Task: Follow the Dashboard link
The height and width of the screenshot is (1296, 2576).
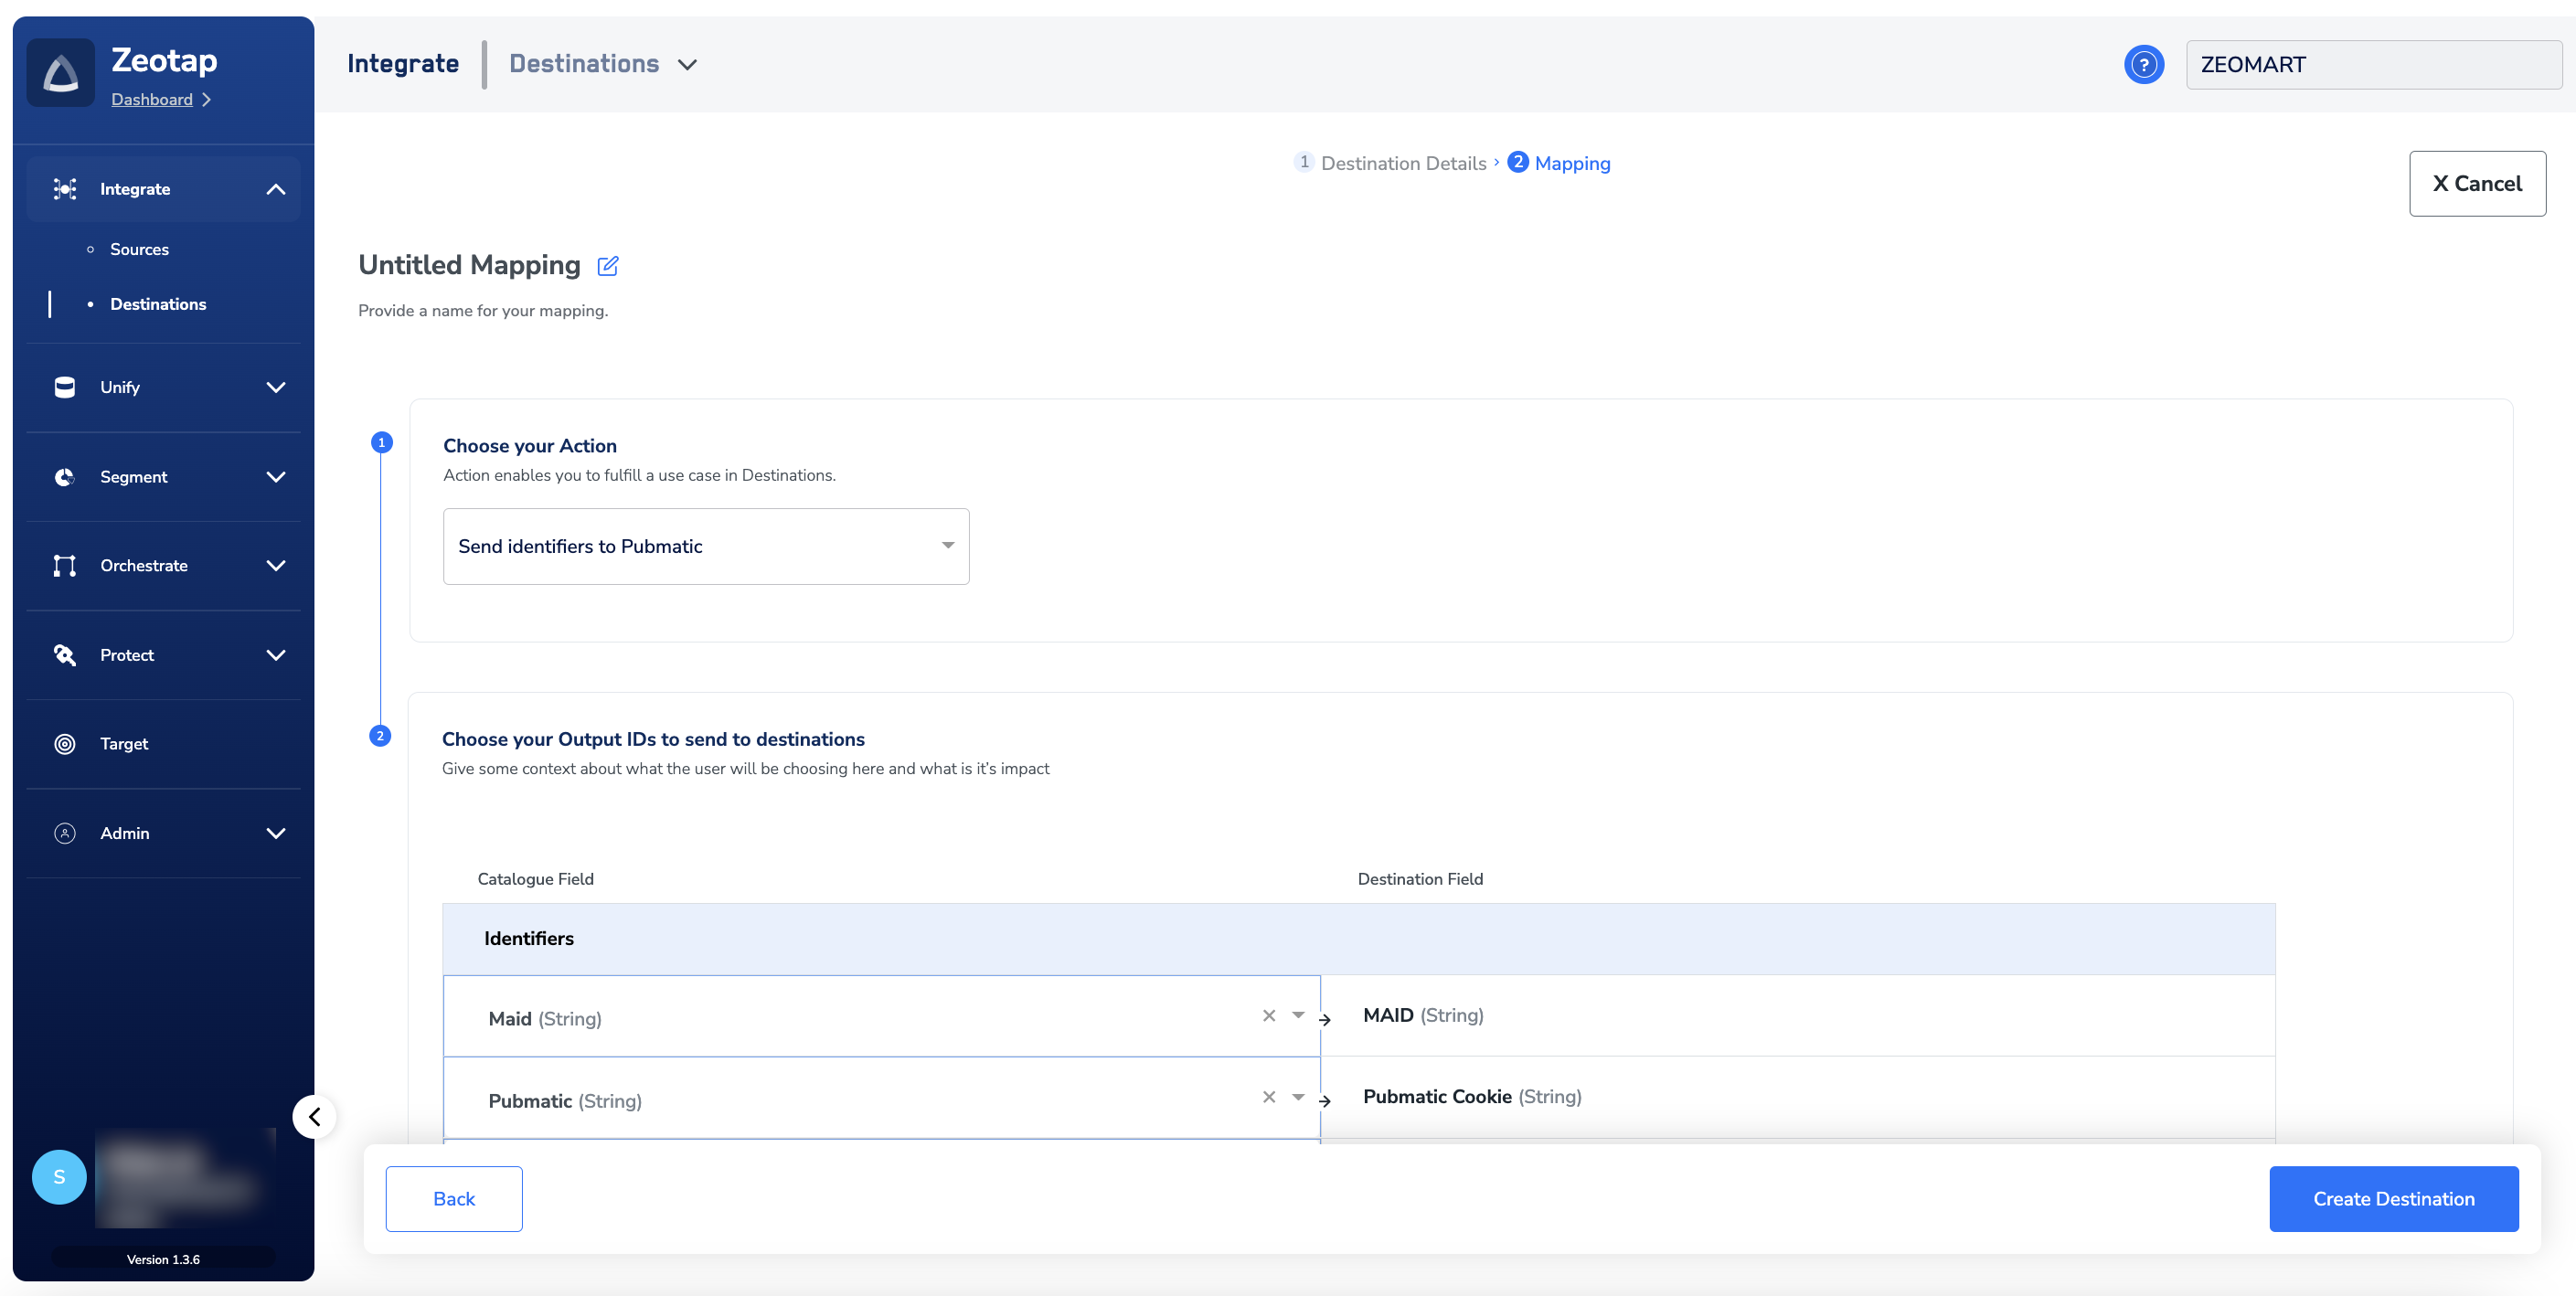Action: pyautogui.click(x=152, y=100)
